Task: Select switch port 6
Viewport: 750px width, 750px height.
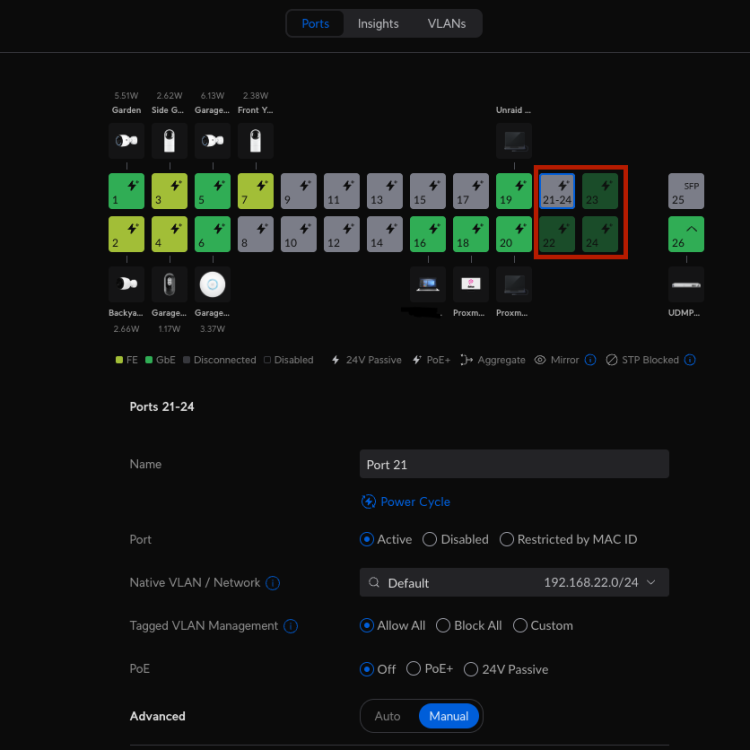Action: pyautogui.click(x=212, y=234)
